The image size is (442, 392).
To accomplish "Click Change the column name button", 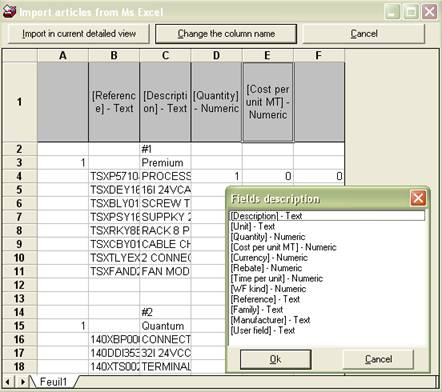I will (x=226, y=34).
